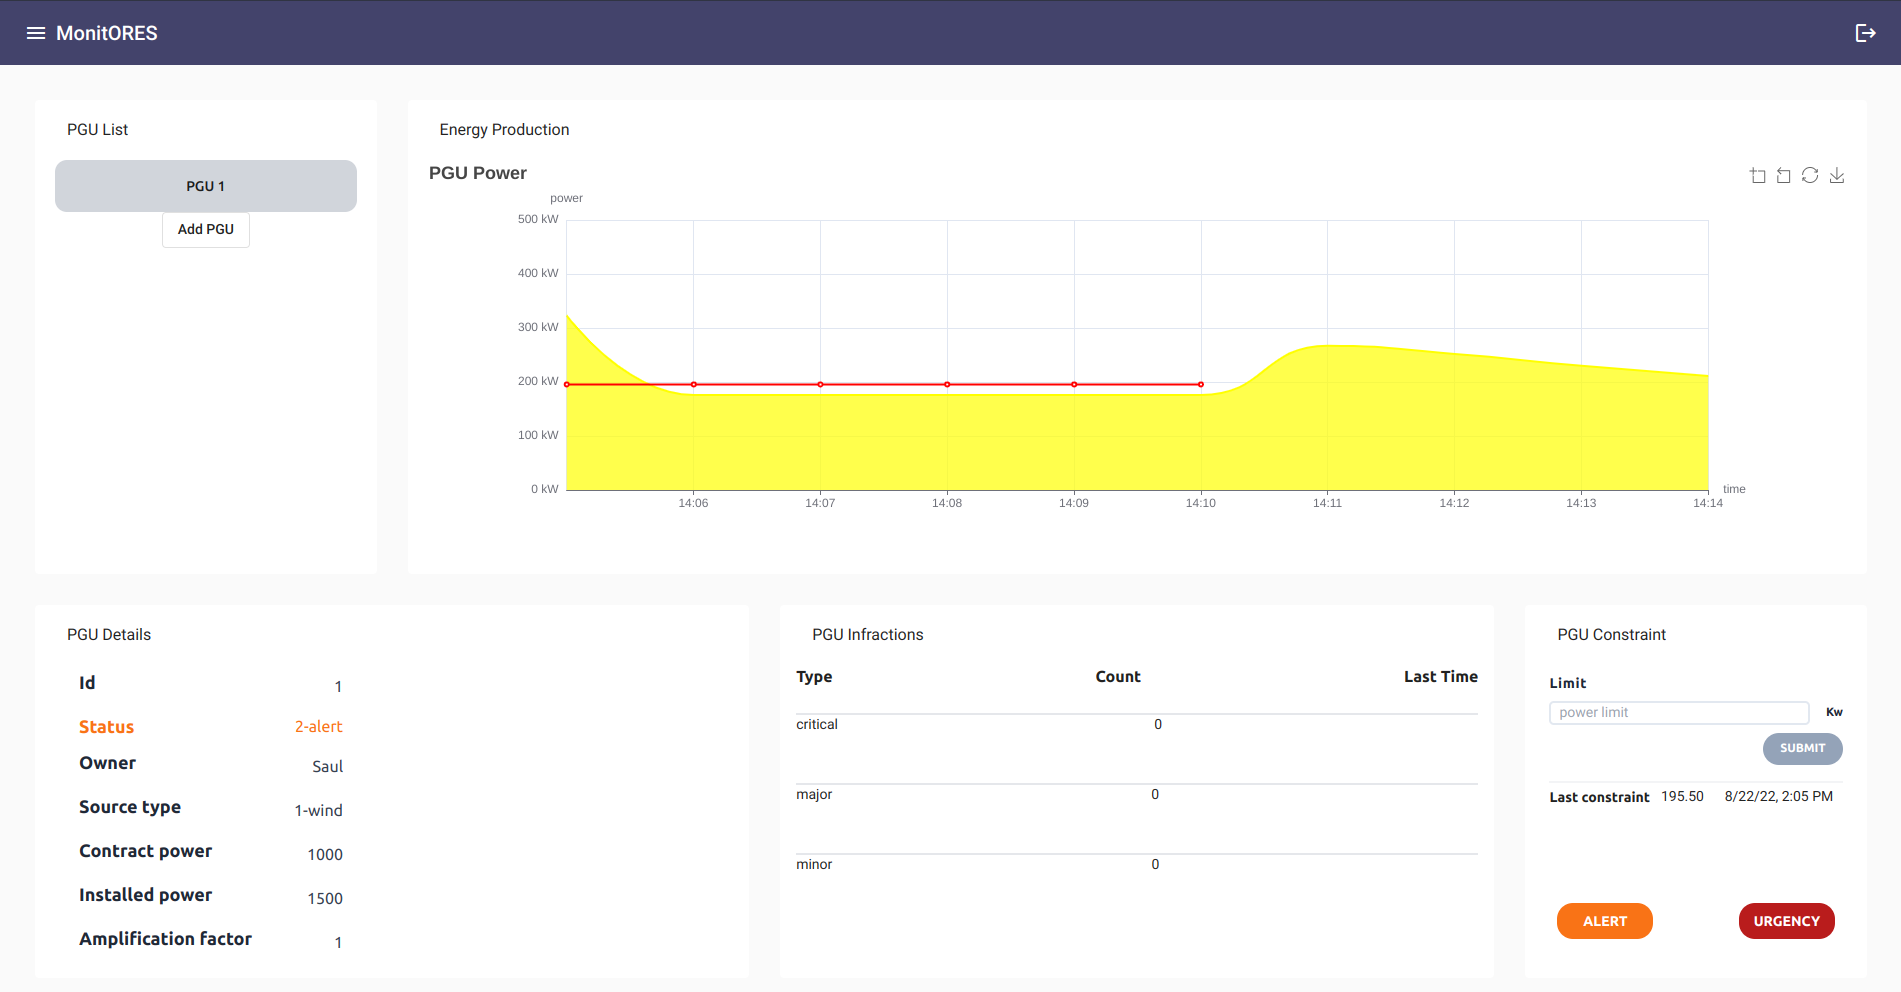Download the chart as an image
The height and width of the screenshot is (992, 1901).
click(1837, 176)
